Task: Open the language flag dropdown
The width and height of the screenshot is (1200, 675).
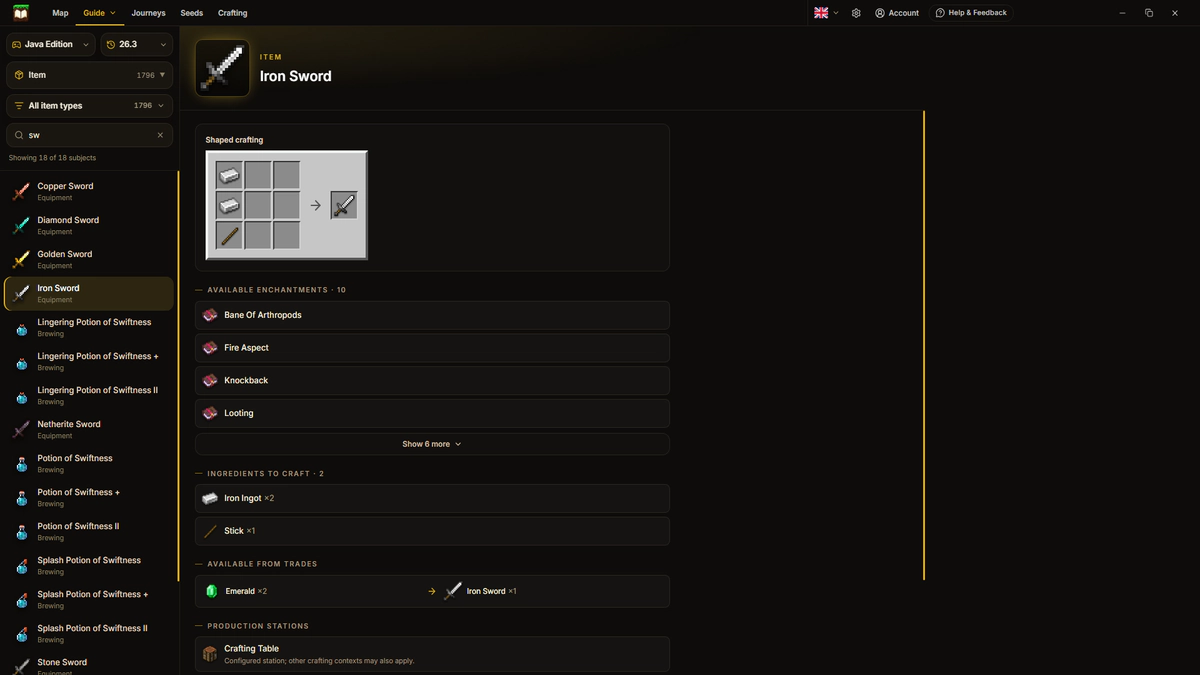Action: click(826, 13)
